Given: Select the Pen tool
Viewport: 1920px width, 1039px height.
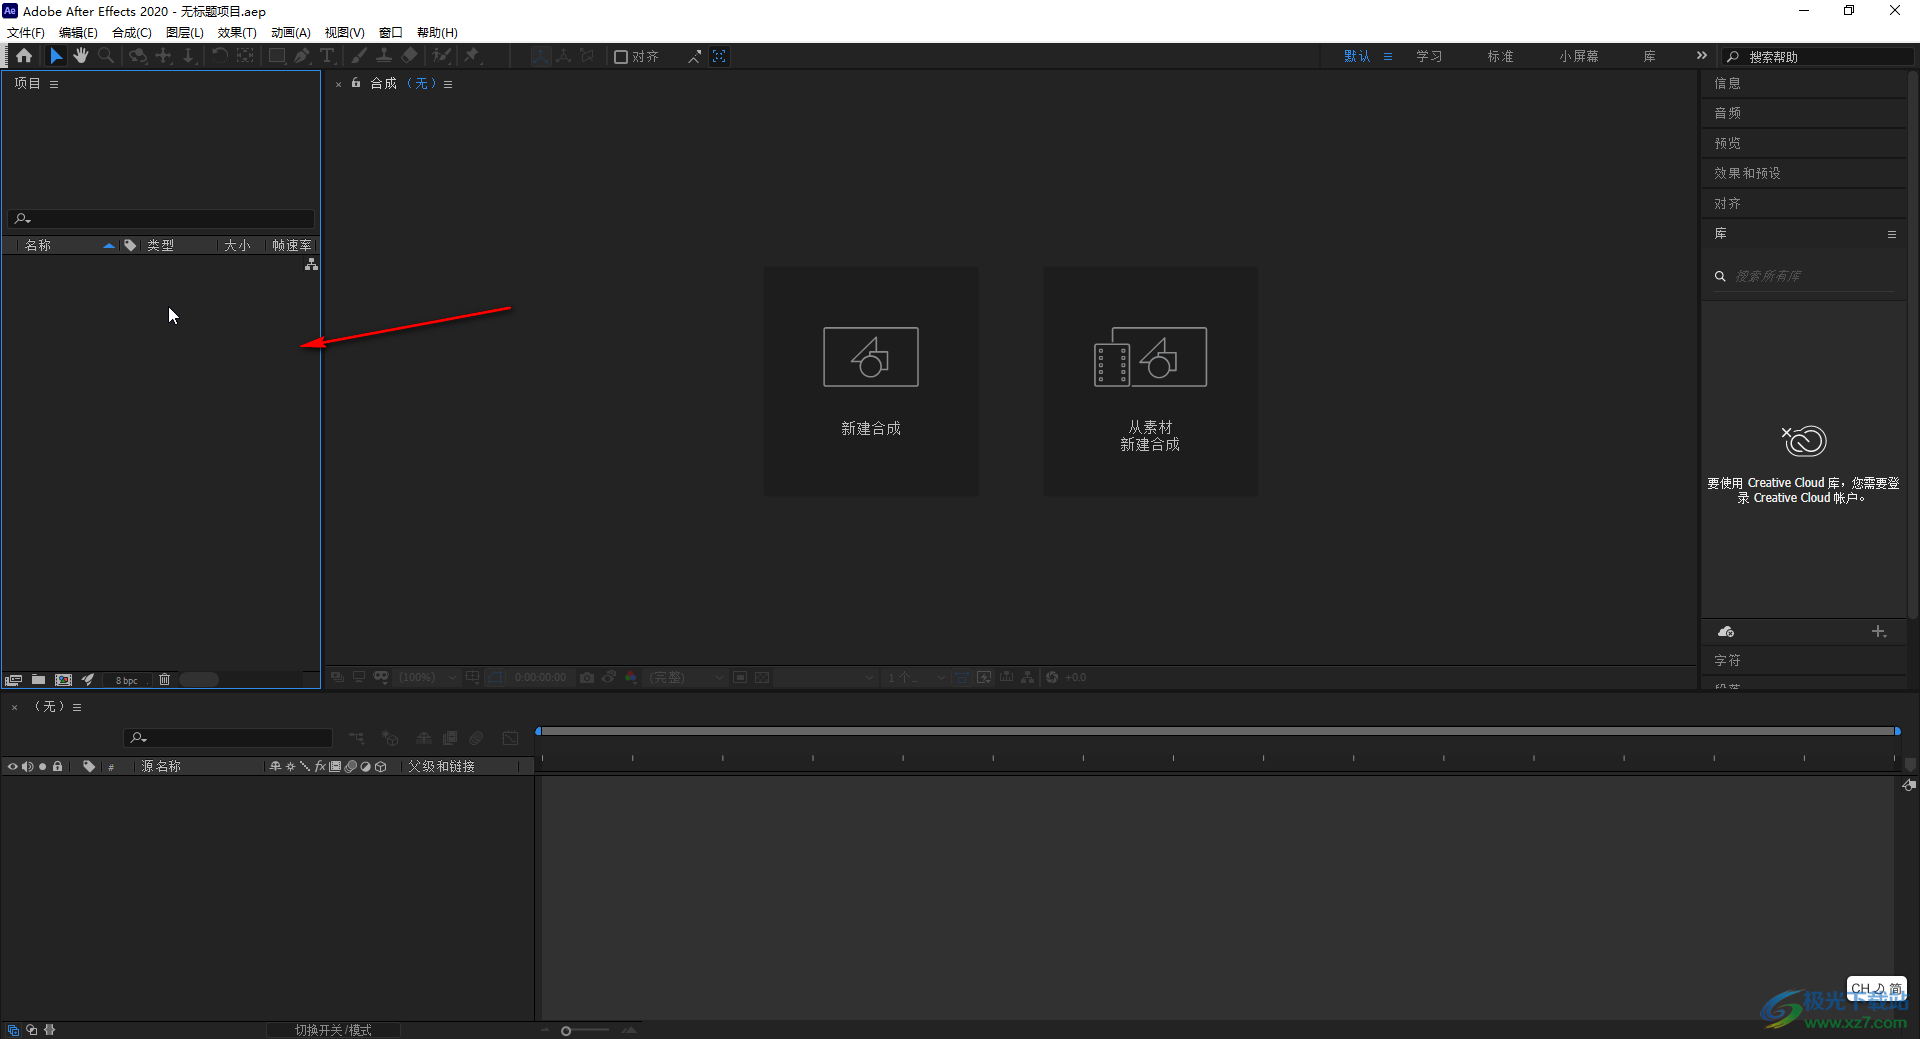Looking at the screenshot, I should tap(303, 56).
